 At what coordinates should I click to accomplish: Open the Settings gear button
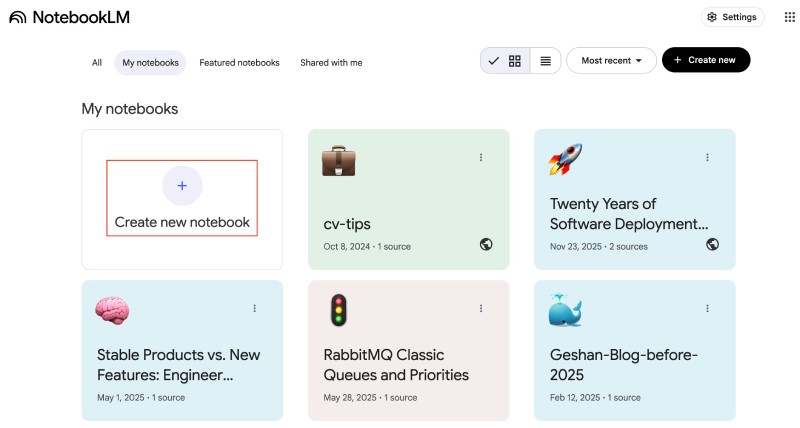(732, 17)
